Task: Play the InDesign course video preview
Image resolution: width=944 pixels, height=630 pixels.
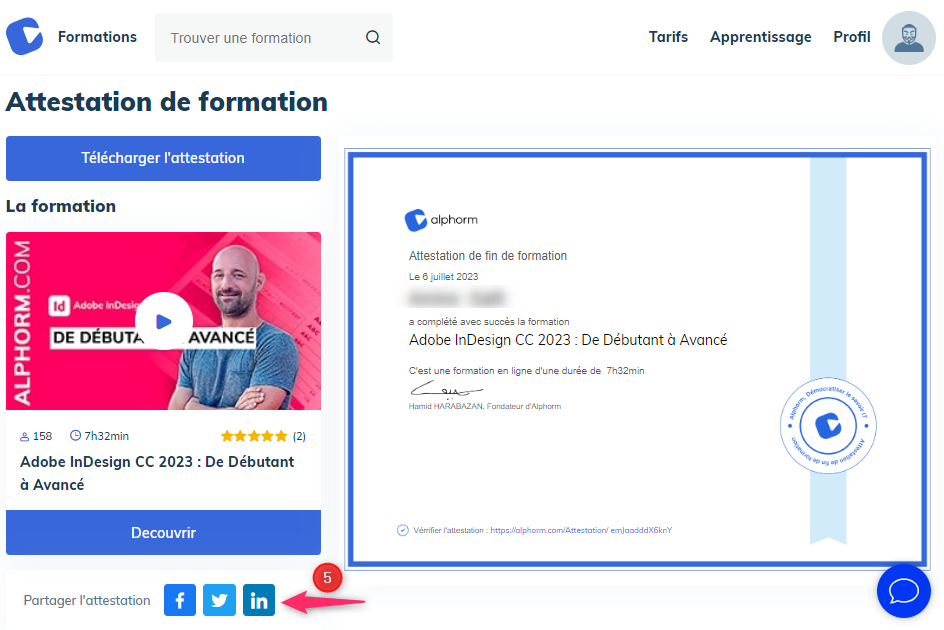Action: click(164, 321)
